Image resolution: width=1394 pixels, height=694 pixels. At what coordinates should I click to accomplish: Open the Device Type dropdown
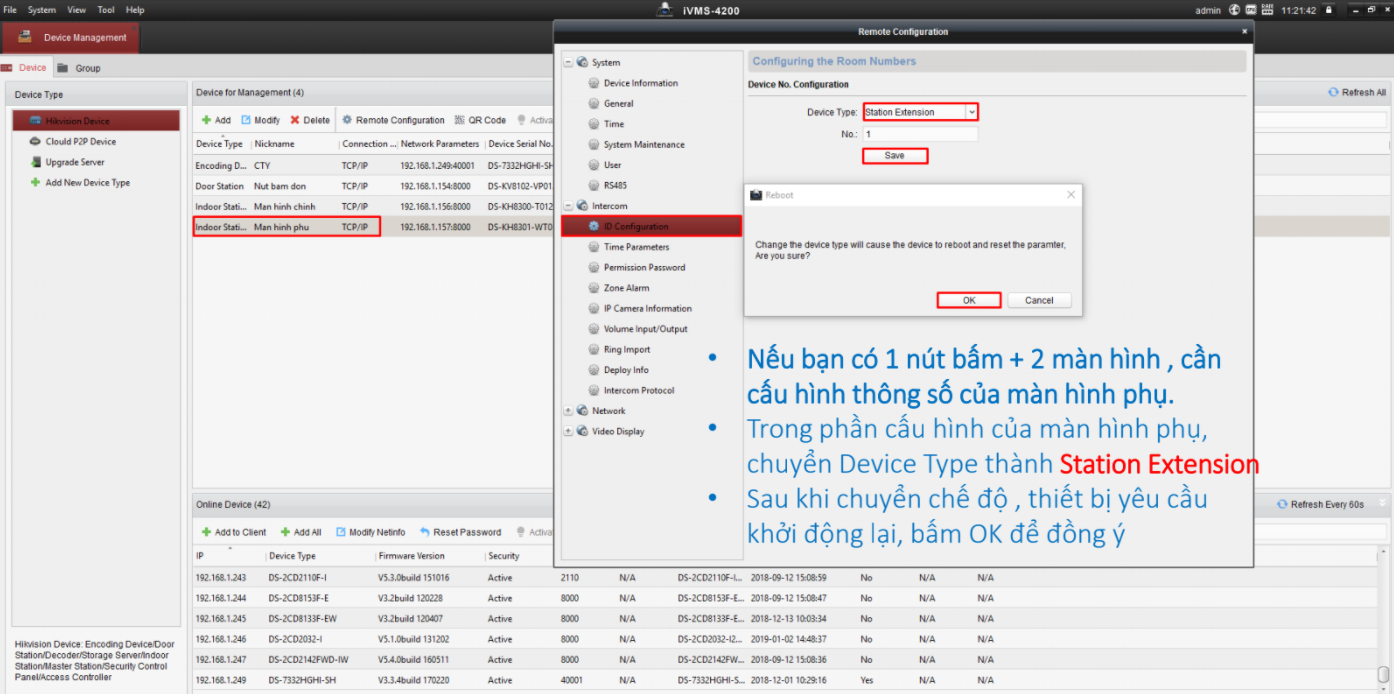(971, 112)
